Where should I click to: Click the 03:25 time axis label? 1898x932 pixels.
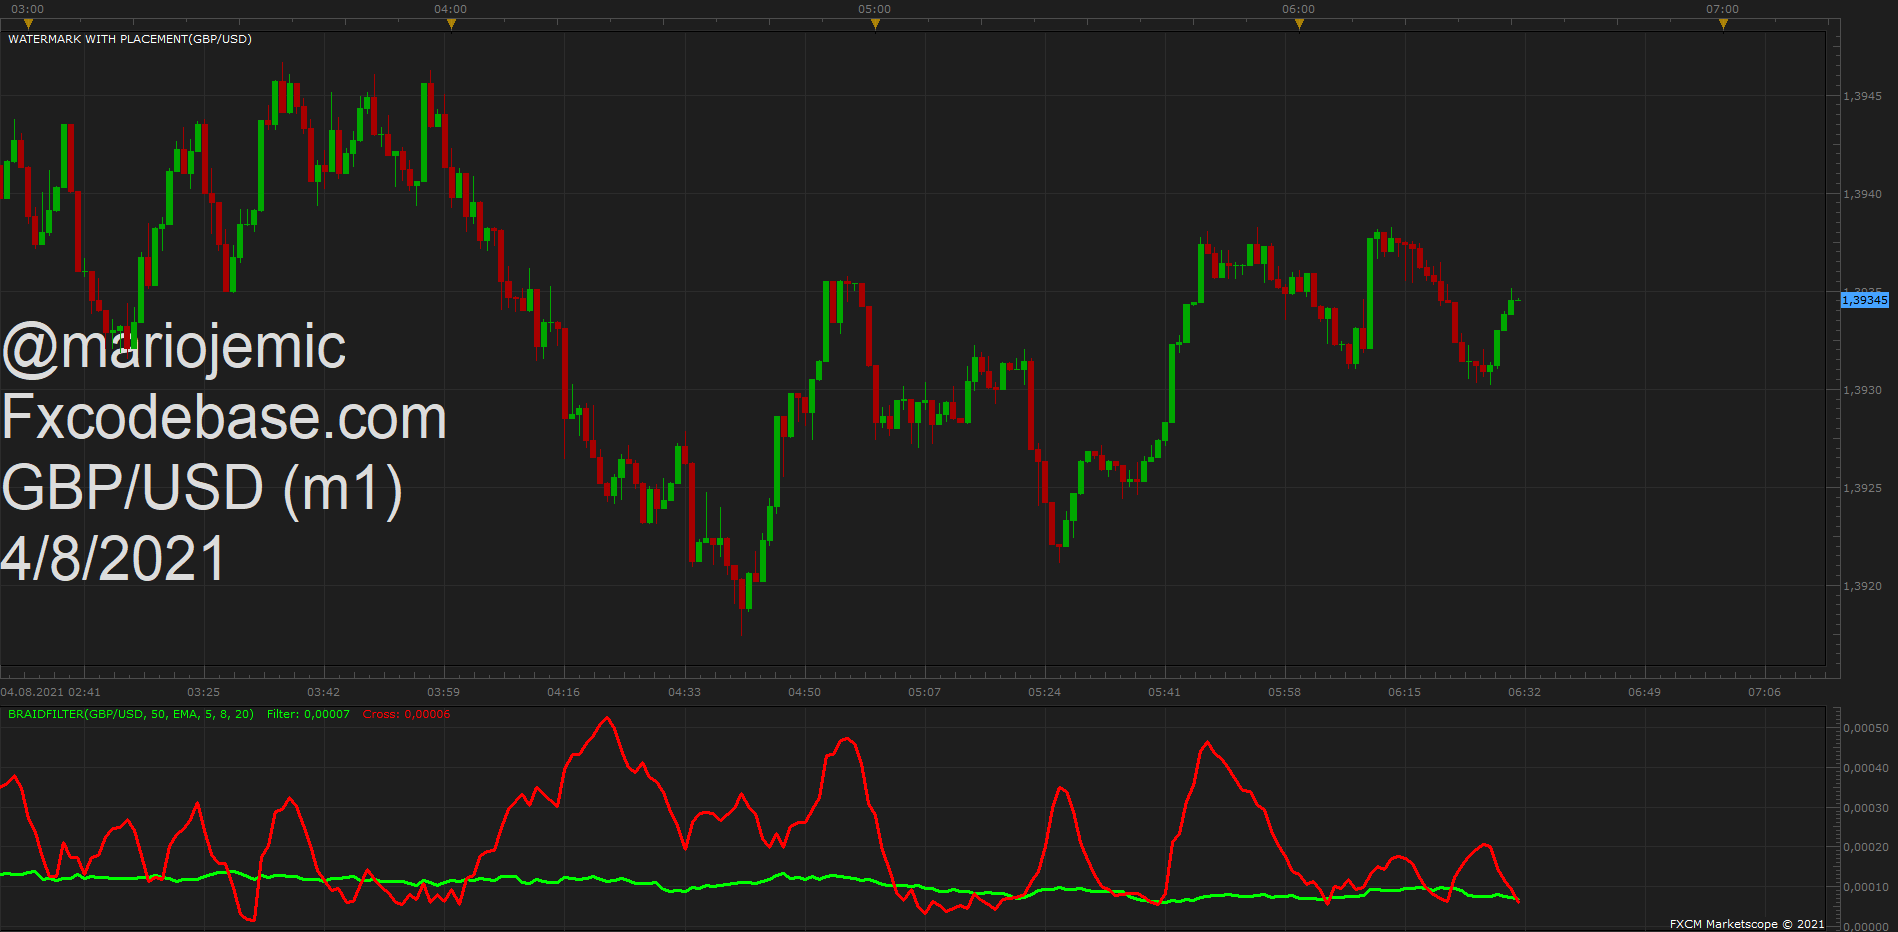click(203, 692)
